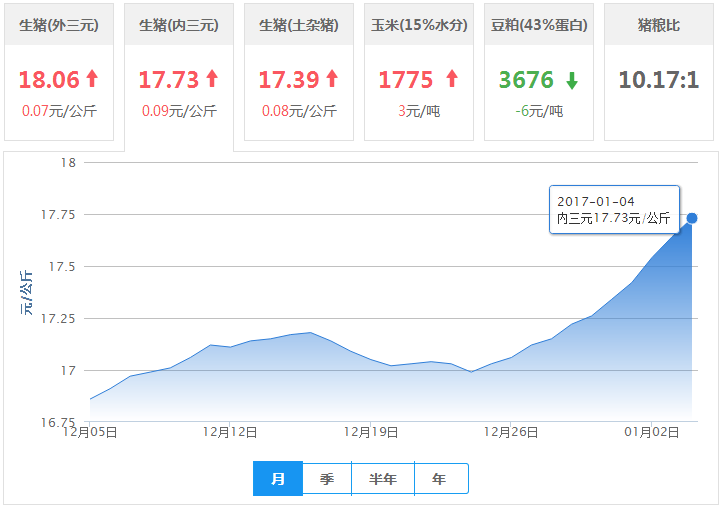Click red up arrow beside 18.06
Viewport: 724px width, 511px height.
coord(92,78)
